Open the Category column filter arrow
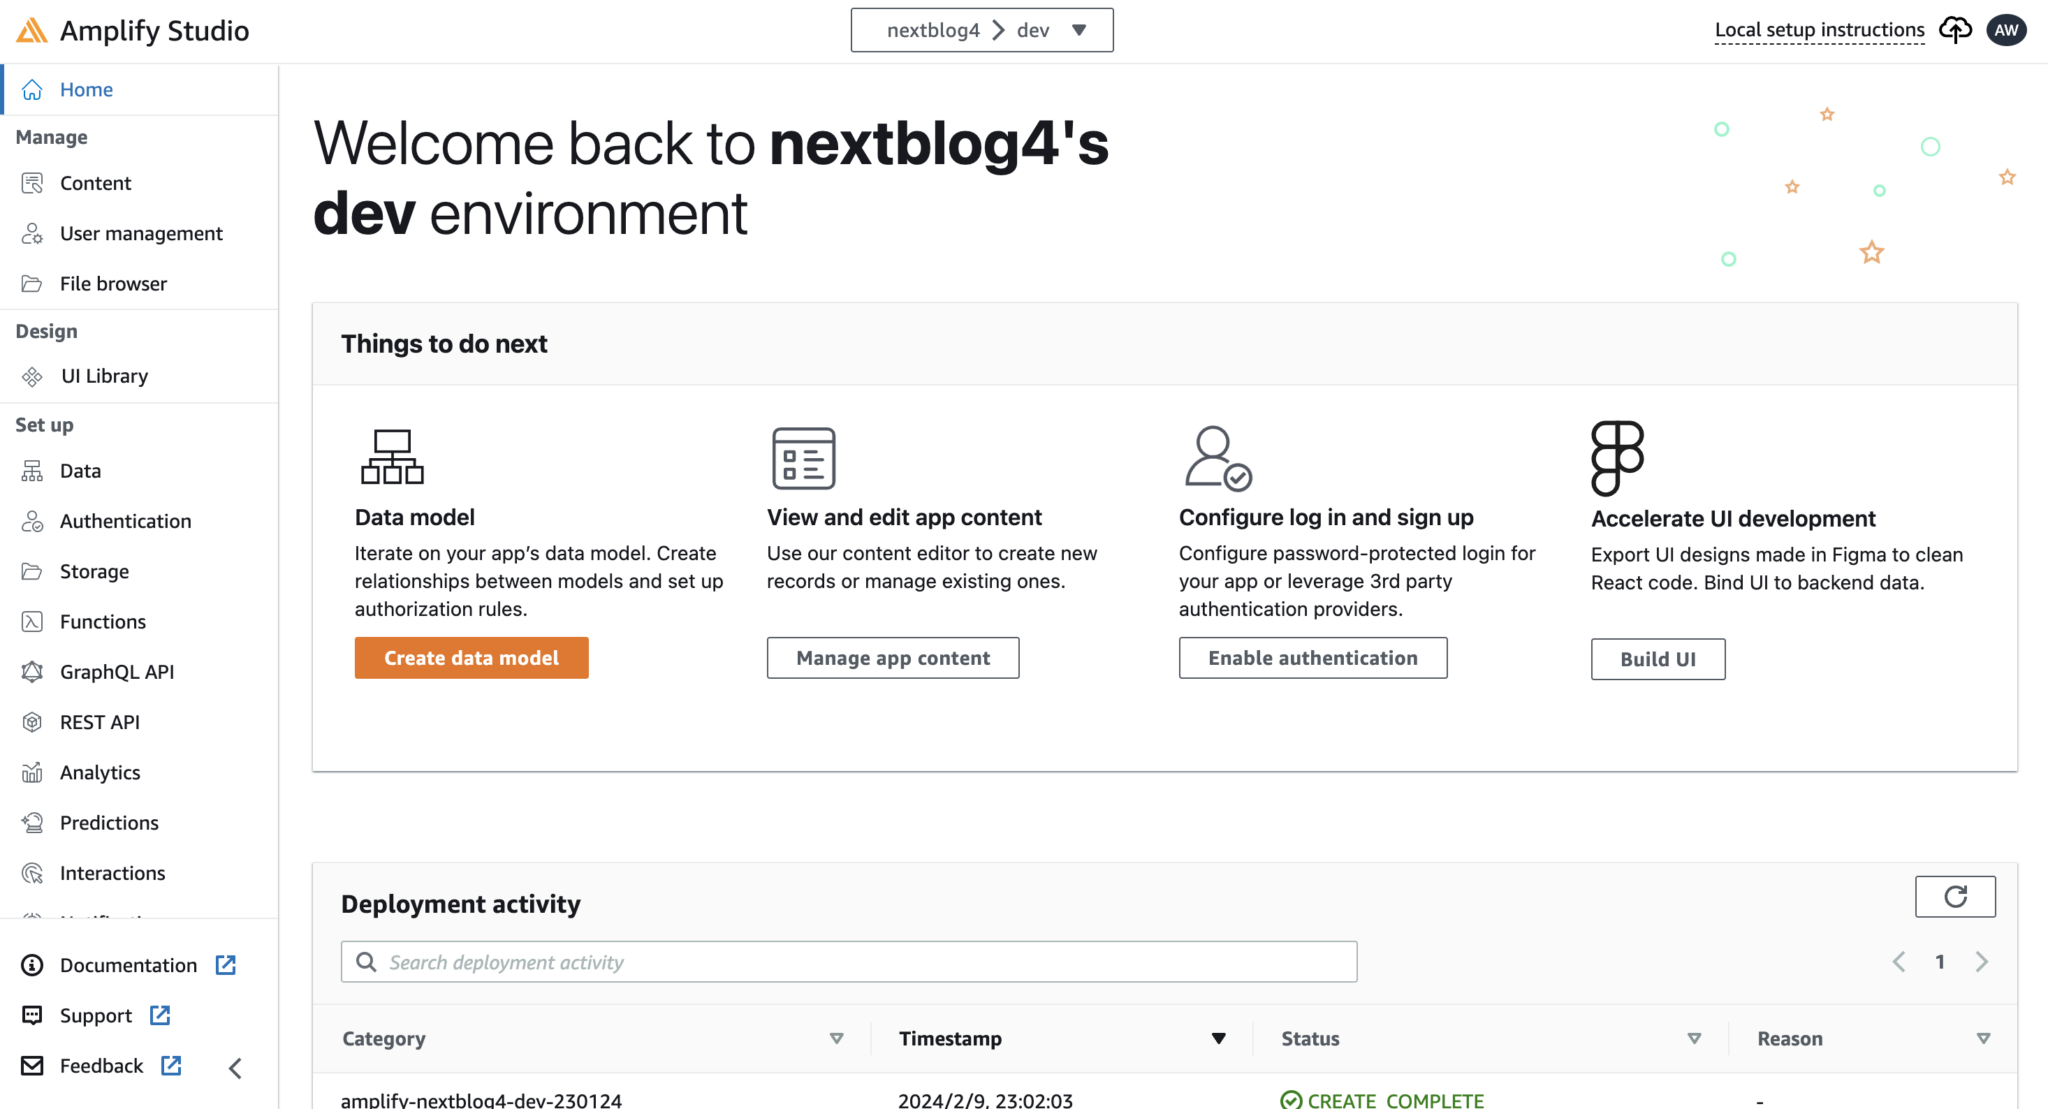The image size is (2048, 1109). coord(837,1039)
